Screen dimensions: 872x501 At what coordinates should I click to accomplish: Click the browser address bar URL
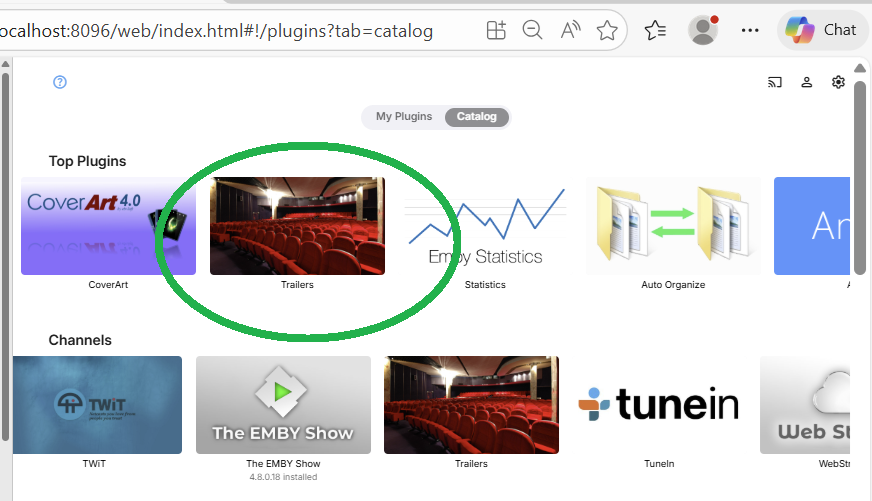(x=216, y=31)
